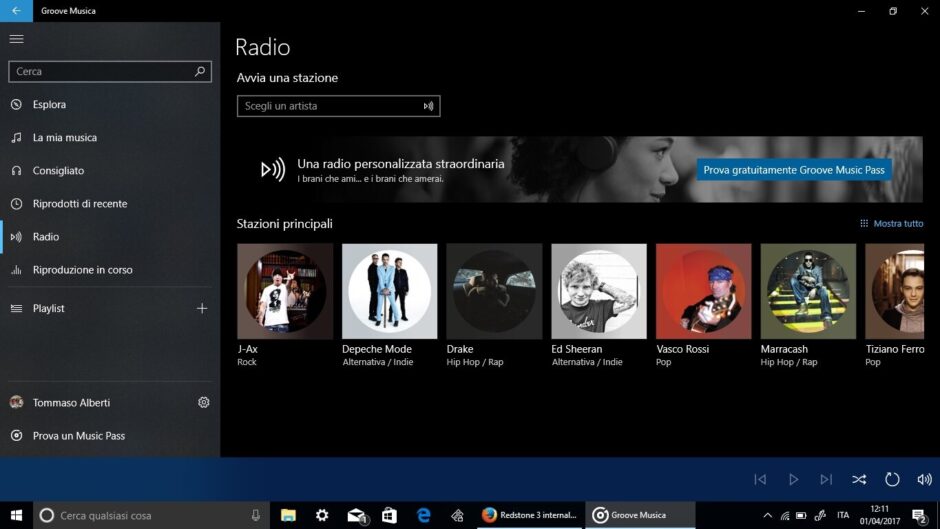This screenshot has height=529, width=940.
Task: Click the grid icon beside Mostra tutto
Action: [x=864, y=223]
